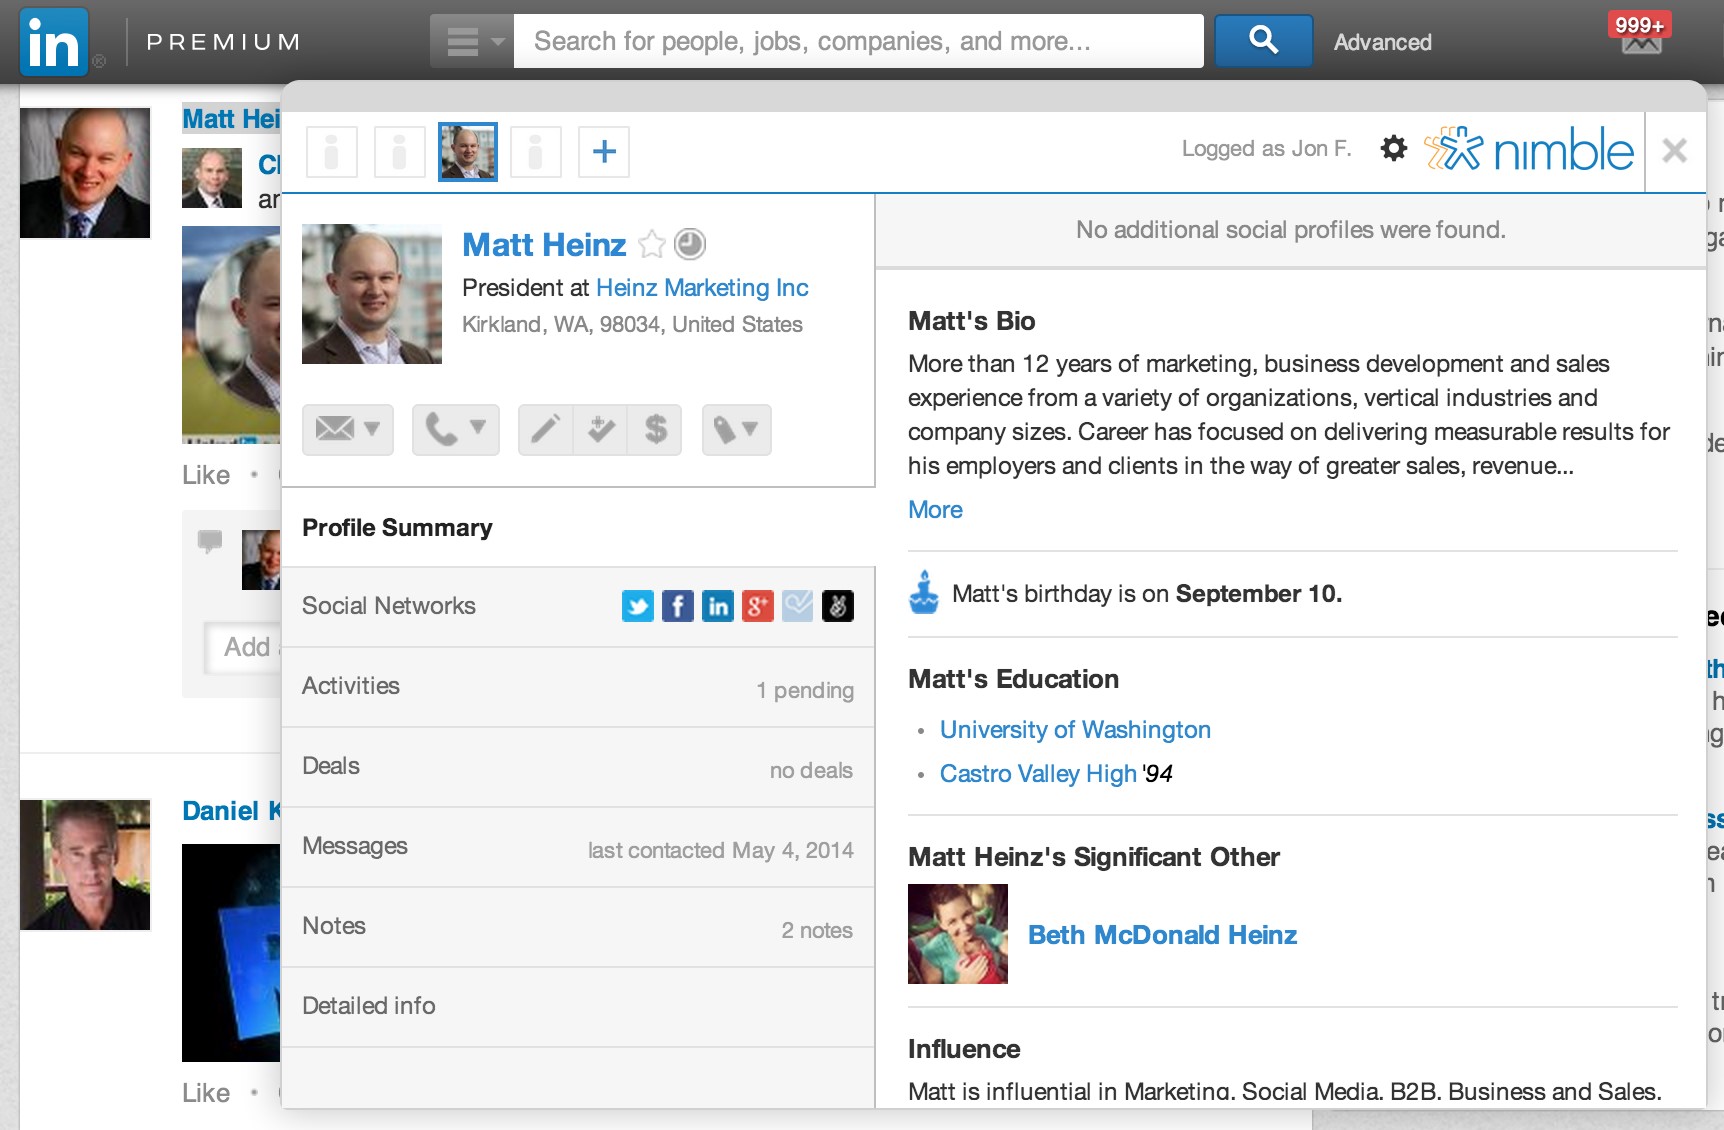Open the black AngelList social icon
Viewport: 1724px width, 1130px height.
838,606
